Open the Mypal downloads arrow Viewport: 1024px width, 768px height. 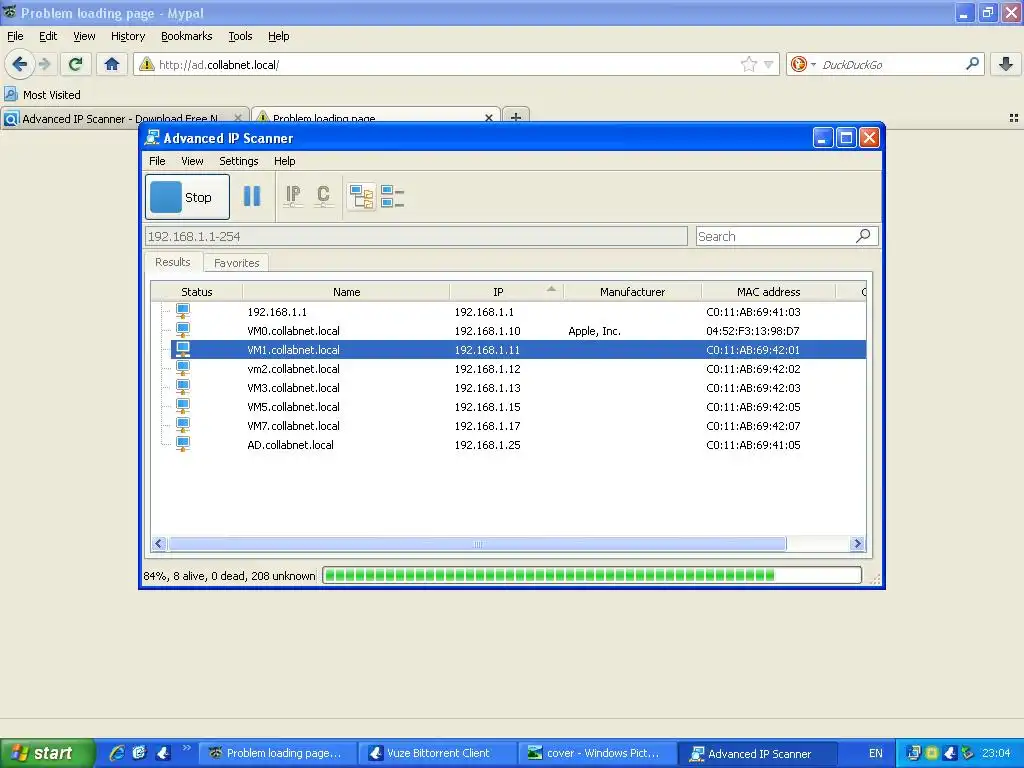[1006, 64]
